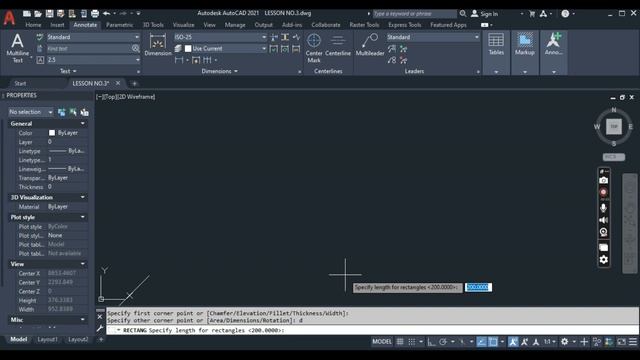Click the Linear dimension icon

tap(179, 60)
